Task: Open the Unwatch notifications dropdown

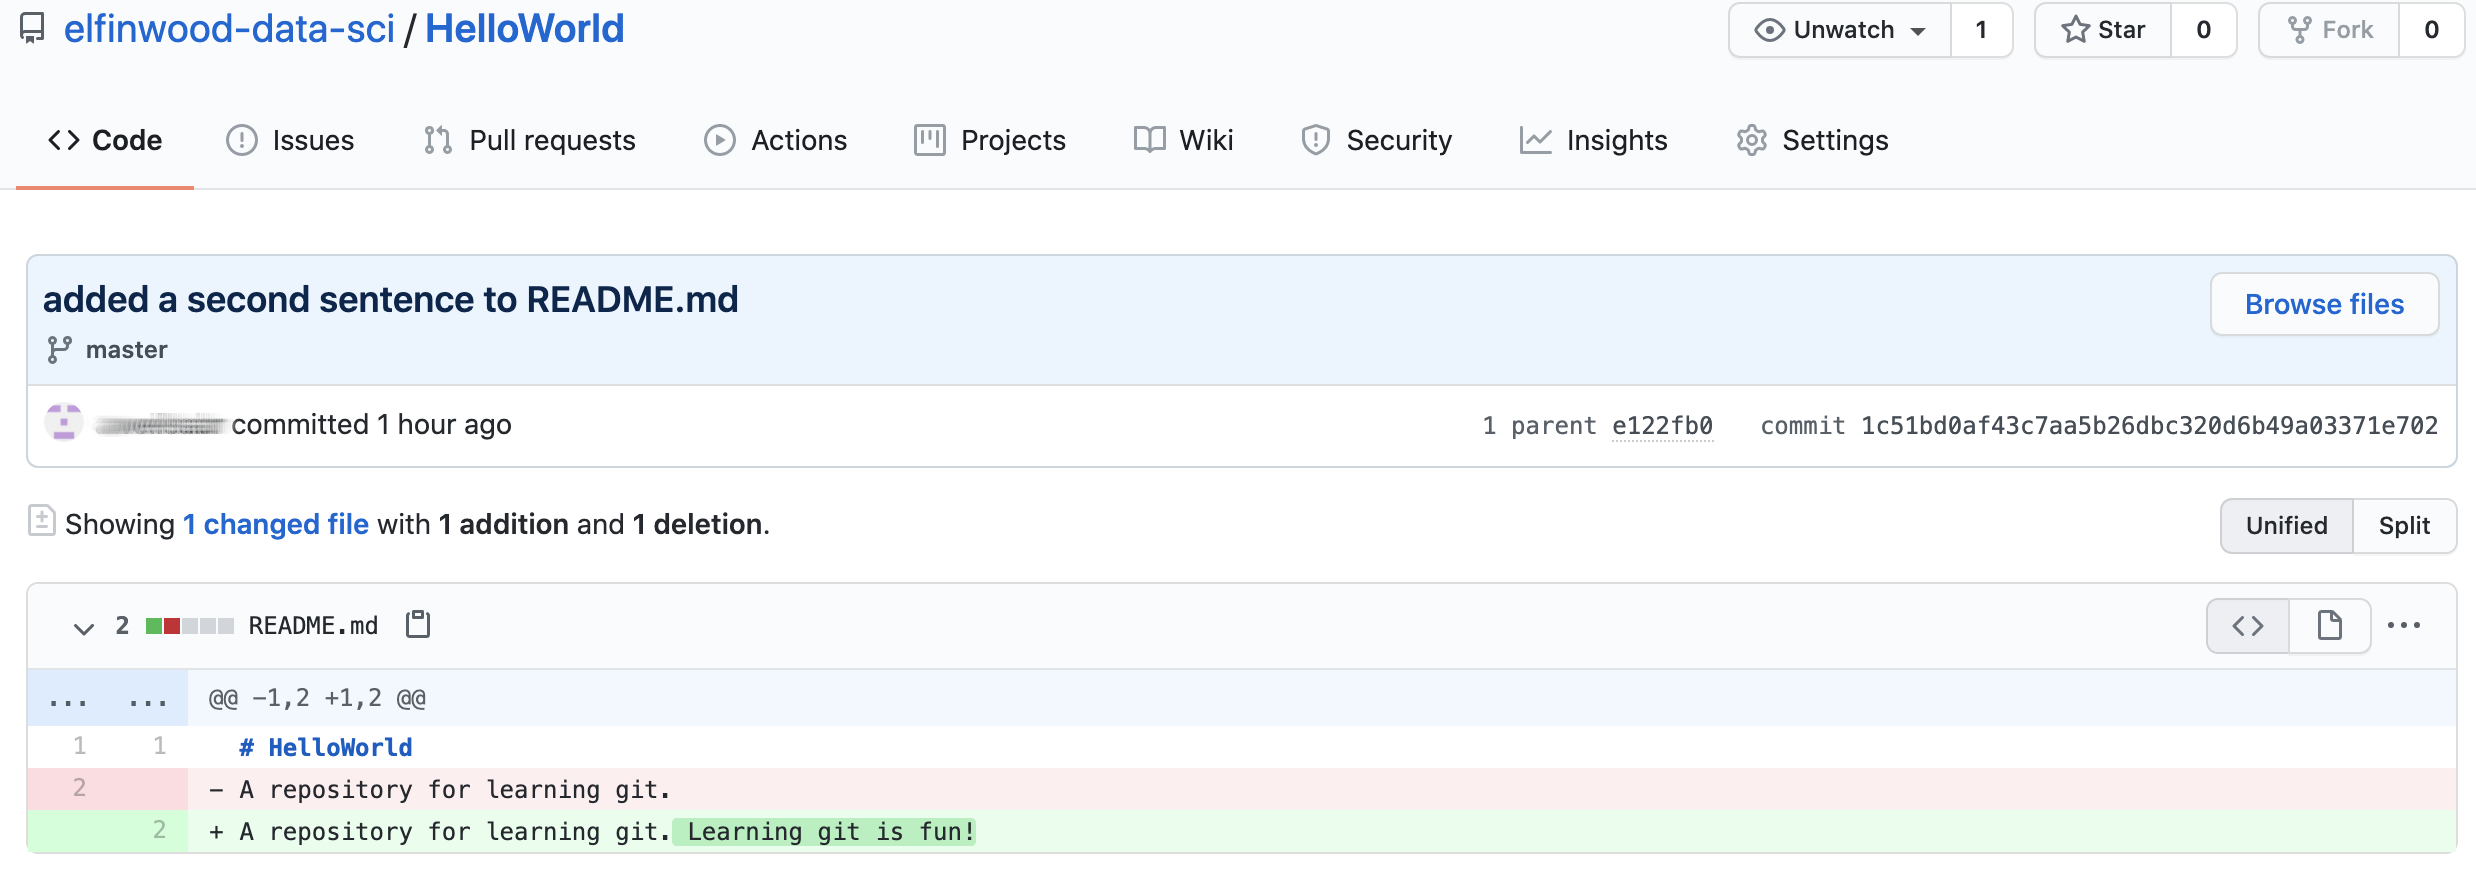Action: (x=1840, y=30)
